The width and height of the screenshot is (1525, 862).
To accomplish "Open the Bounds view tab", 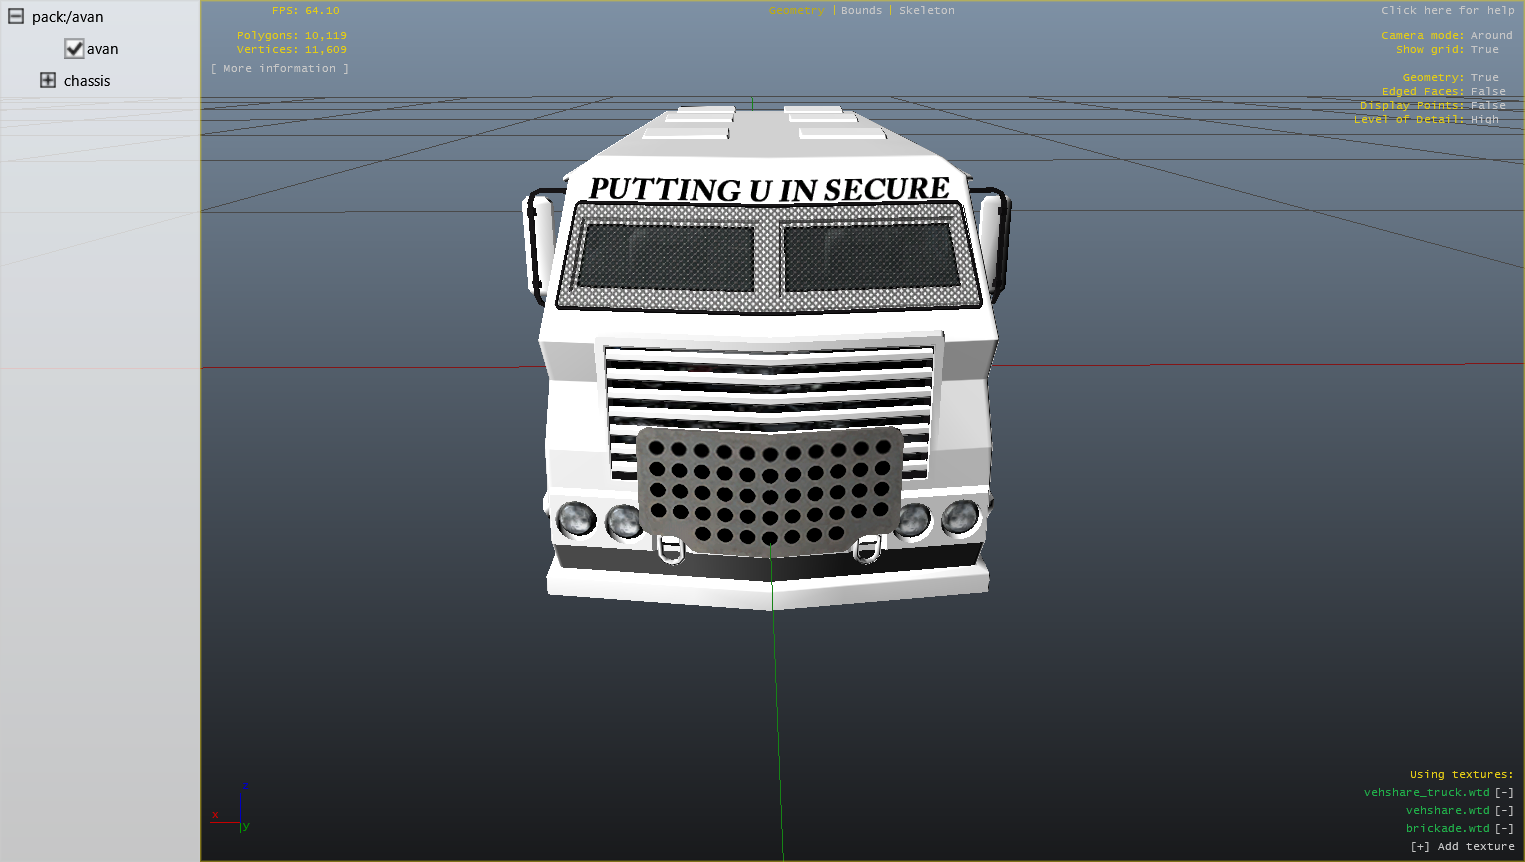I will 861,11.
